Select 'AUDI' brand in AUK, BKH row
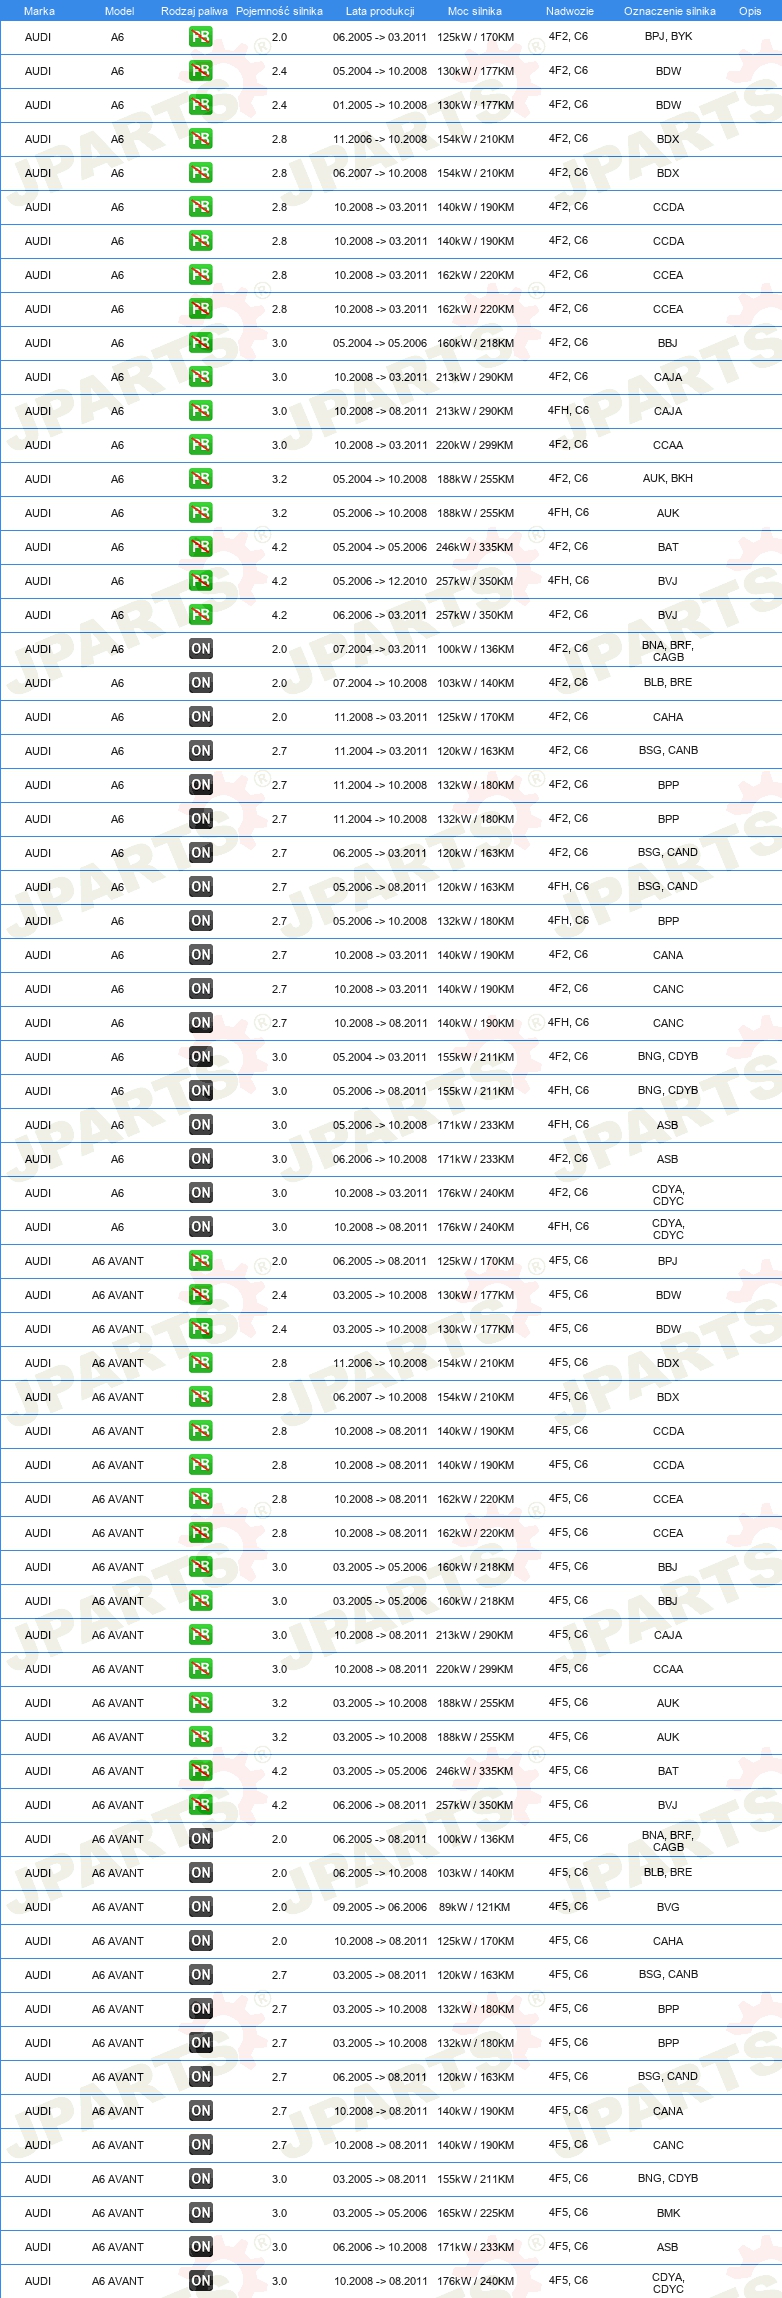The height and width of the screenshot is (2298, 782). click(38, 479)
